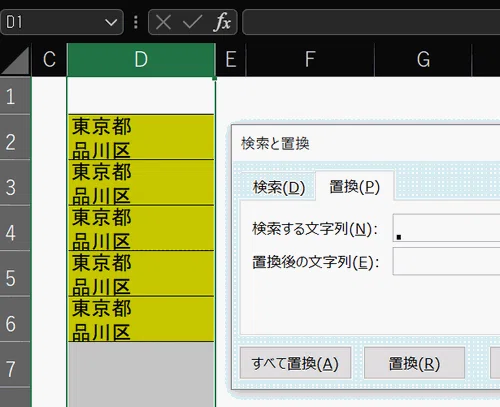Click the 検索と置換 dialog title bar
Viewport: 500px width, 407px height.
click(366, 144)
